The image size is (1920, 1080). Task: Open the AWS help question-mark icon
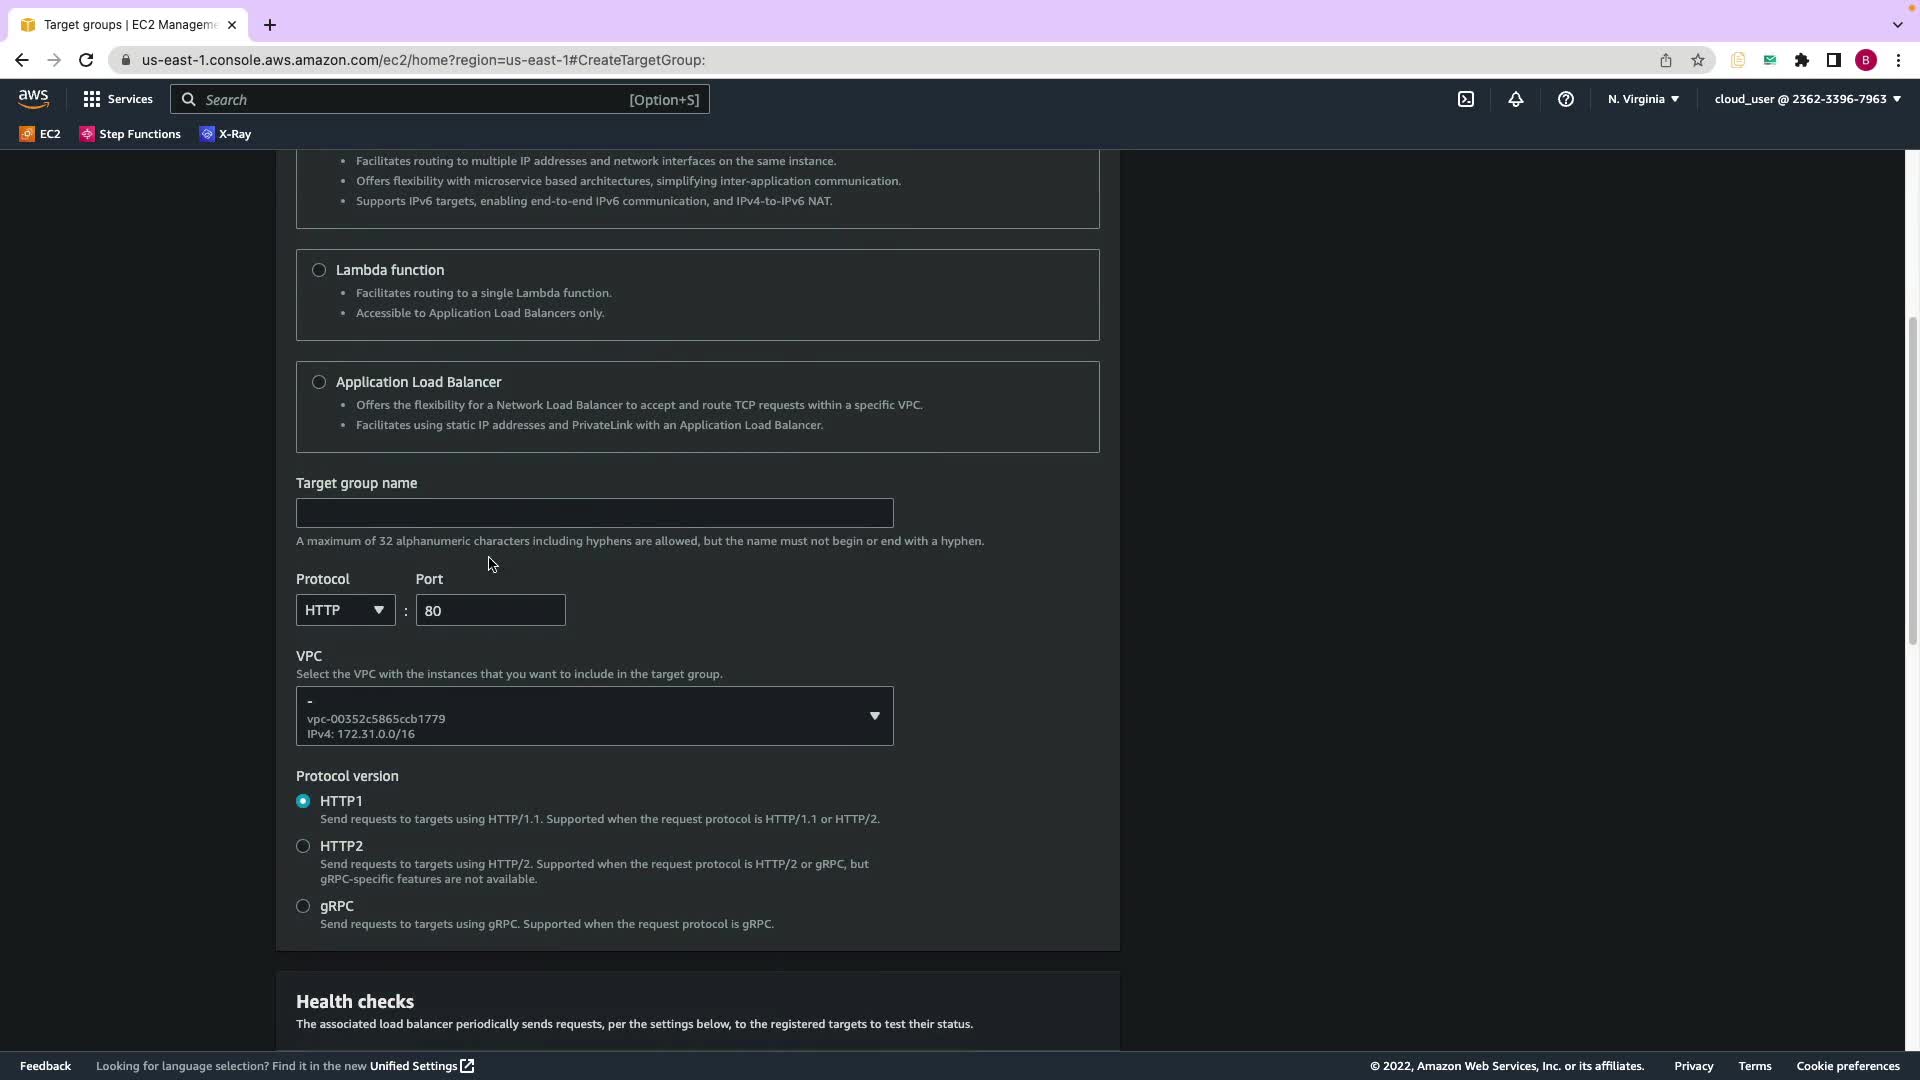(1566, 99)
